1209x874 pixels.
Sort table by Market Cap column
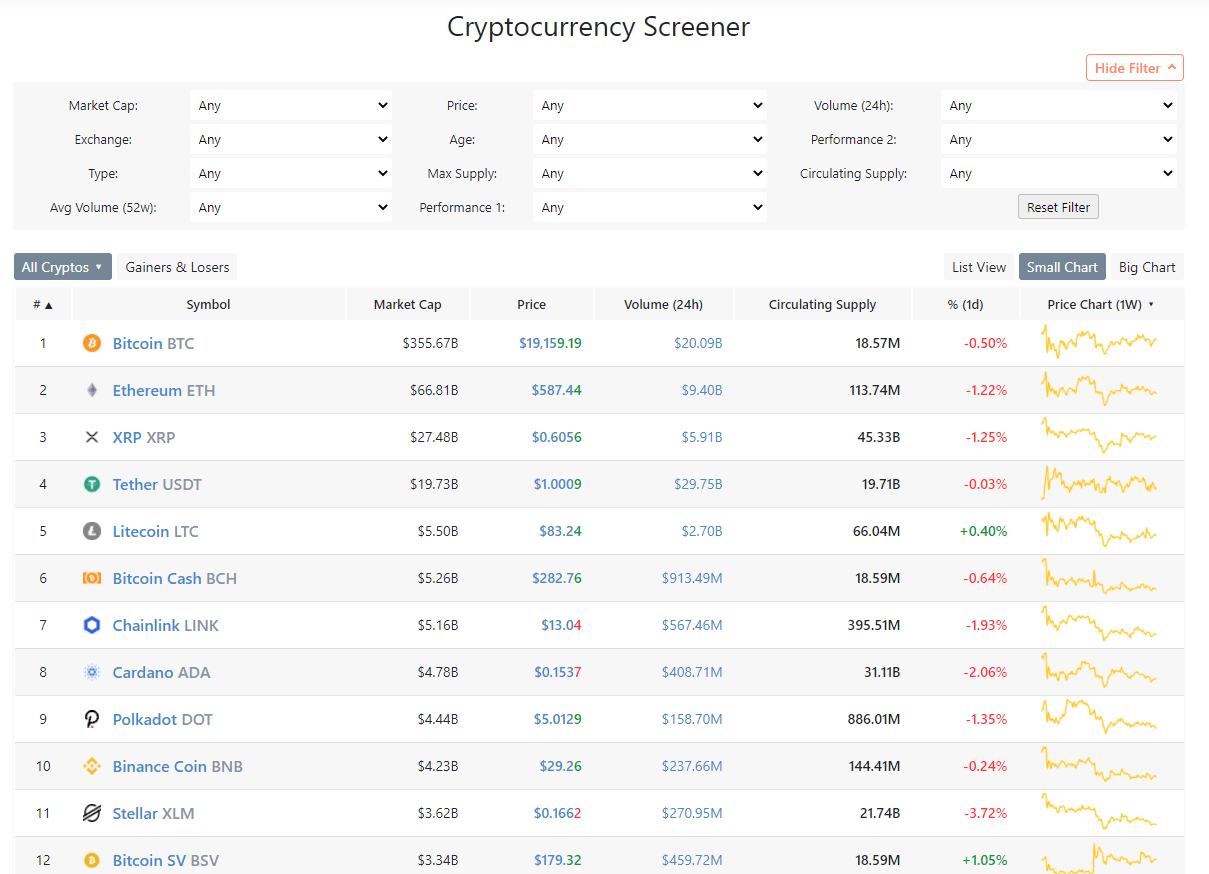(x=407, y=304)
